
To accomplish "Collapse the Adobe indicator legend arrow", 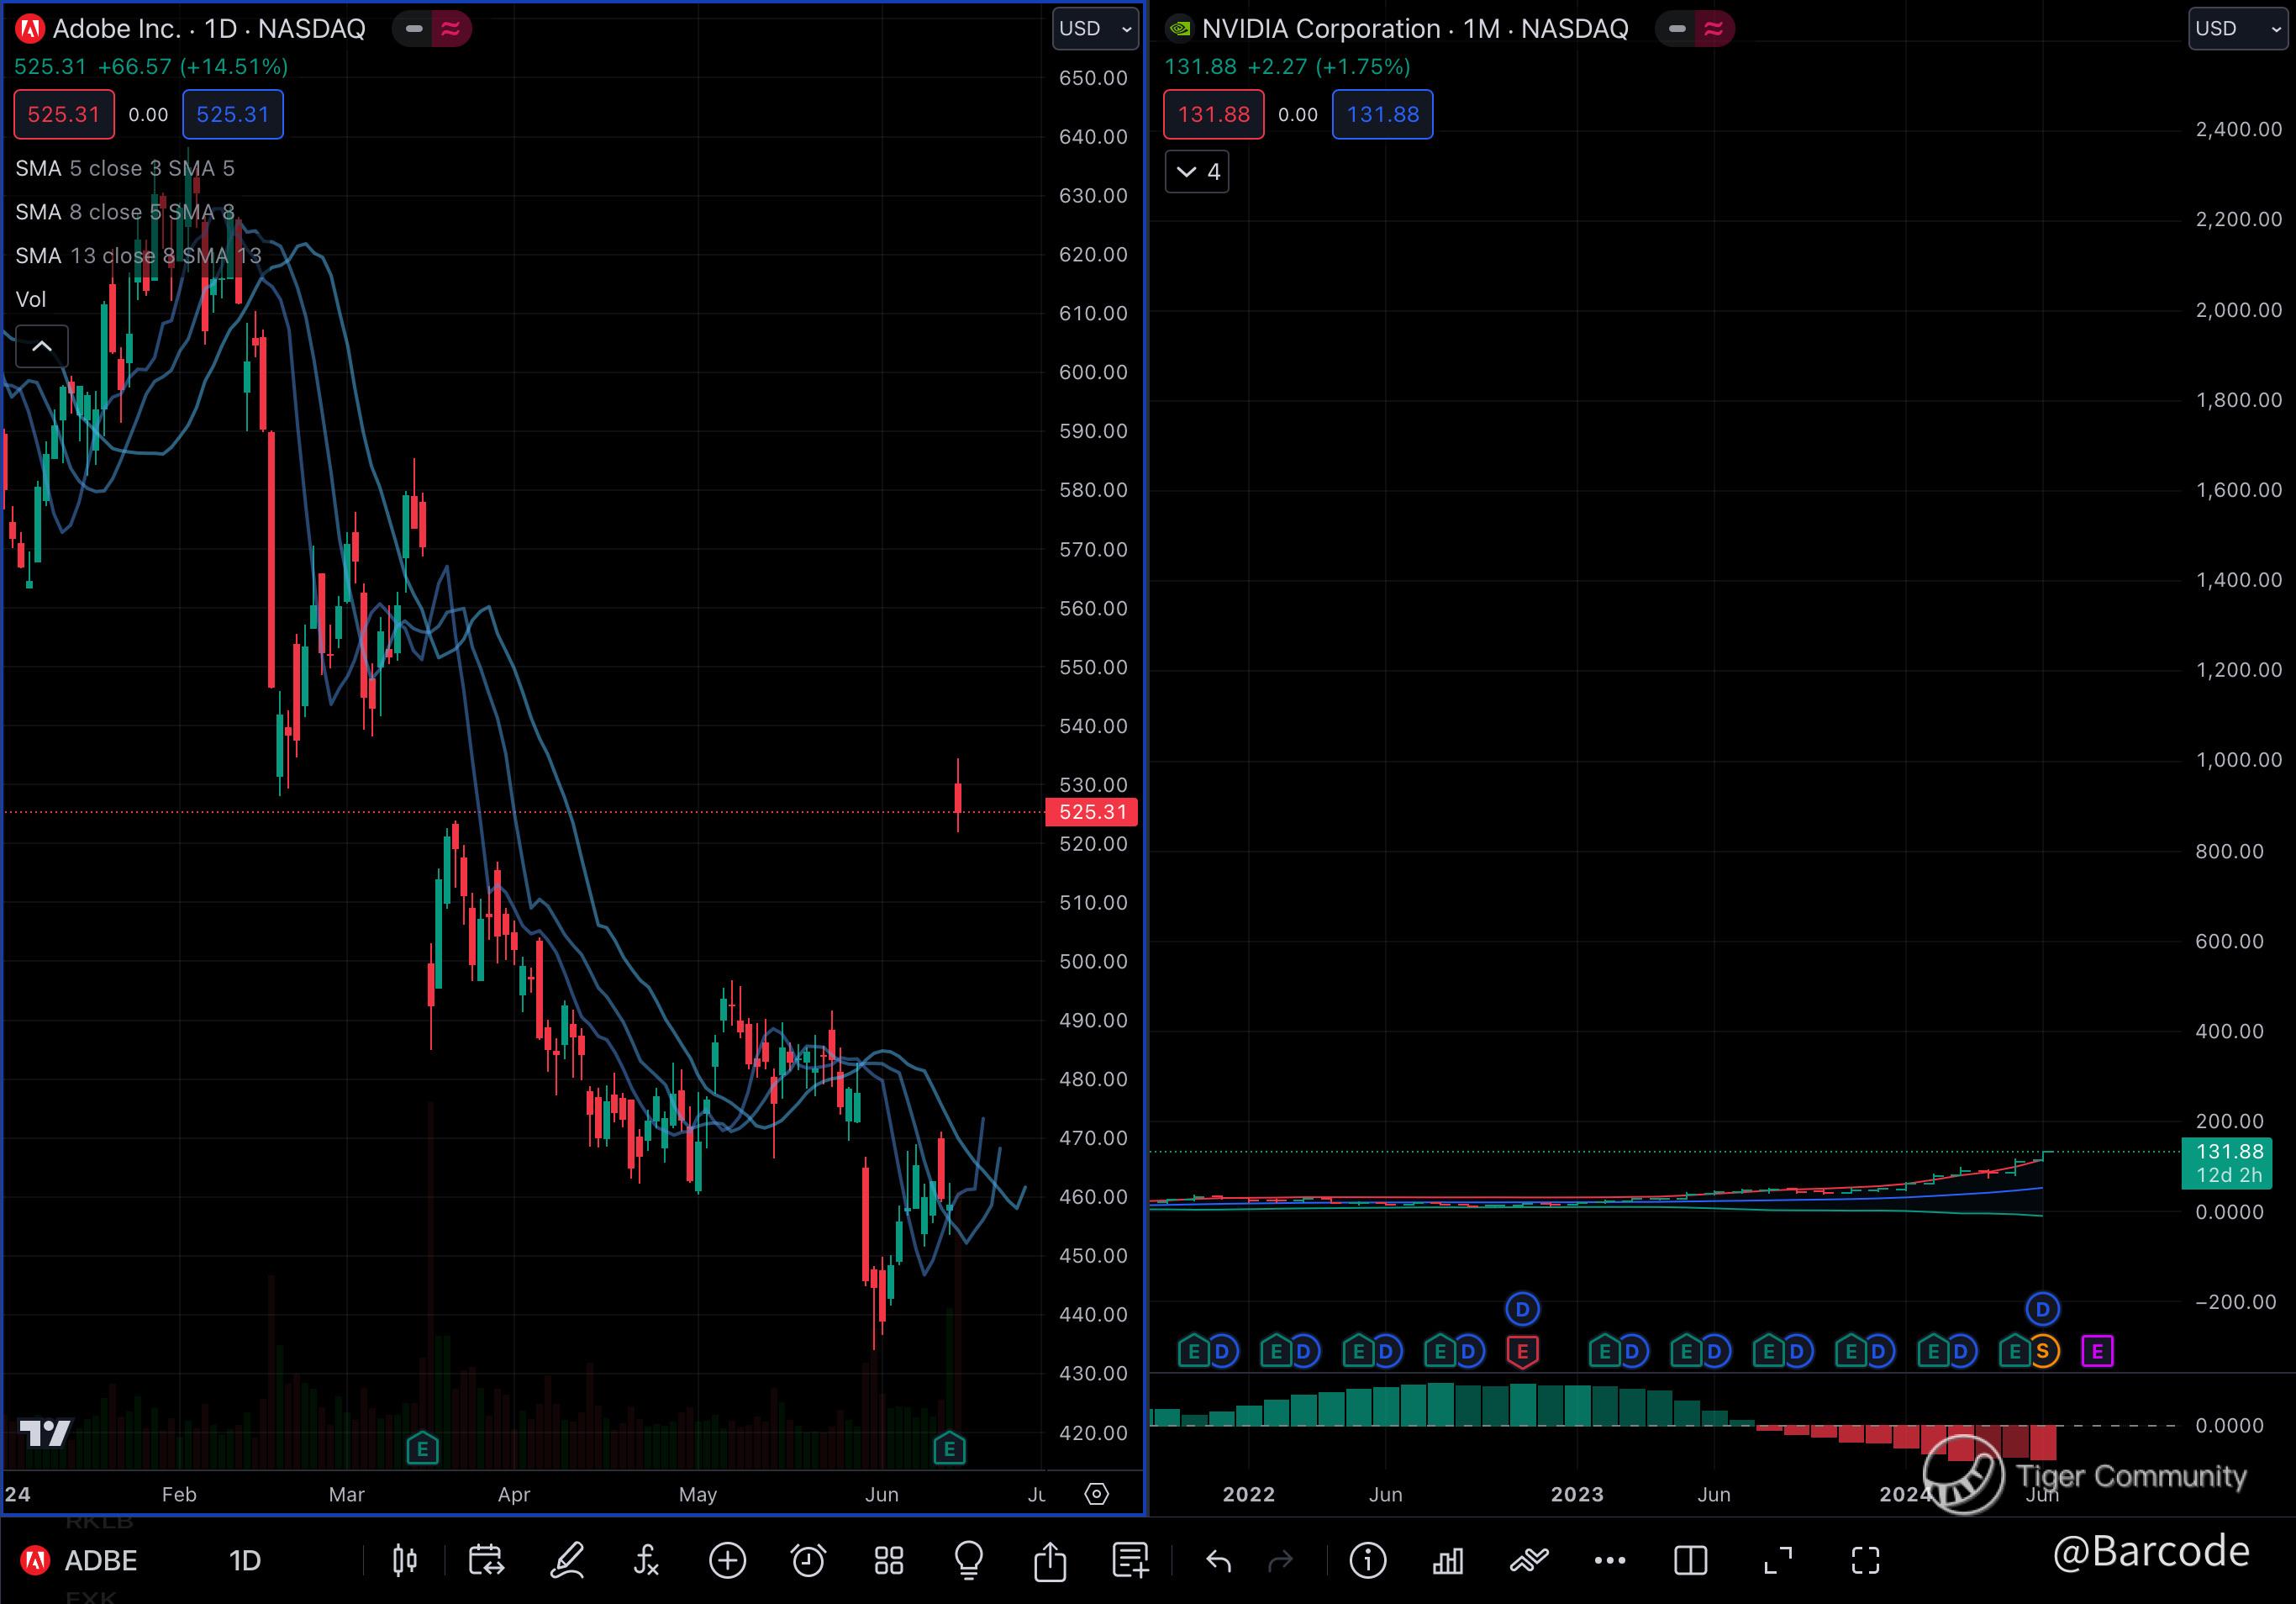I will pos(42,347).
